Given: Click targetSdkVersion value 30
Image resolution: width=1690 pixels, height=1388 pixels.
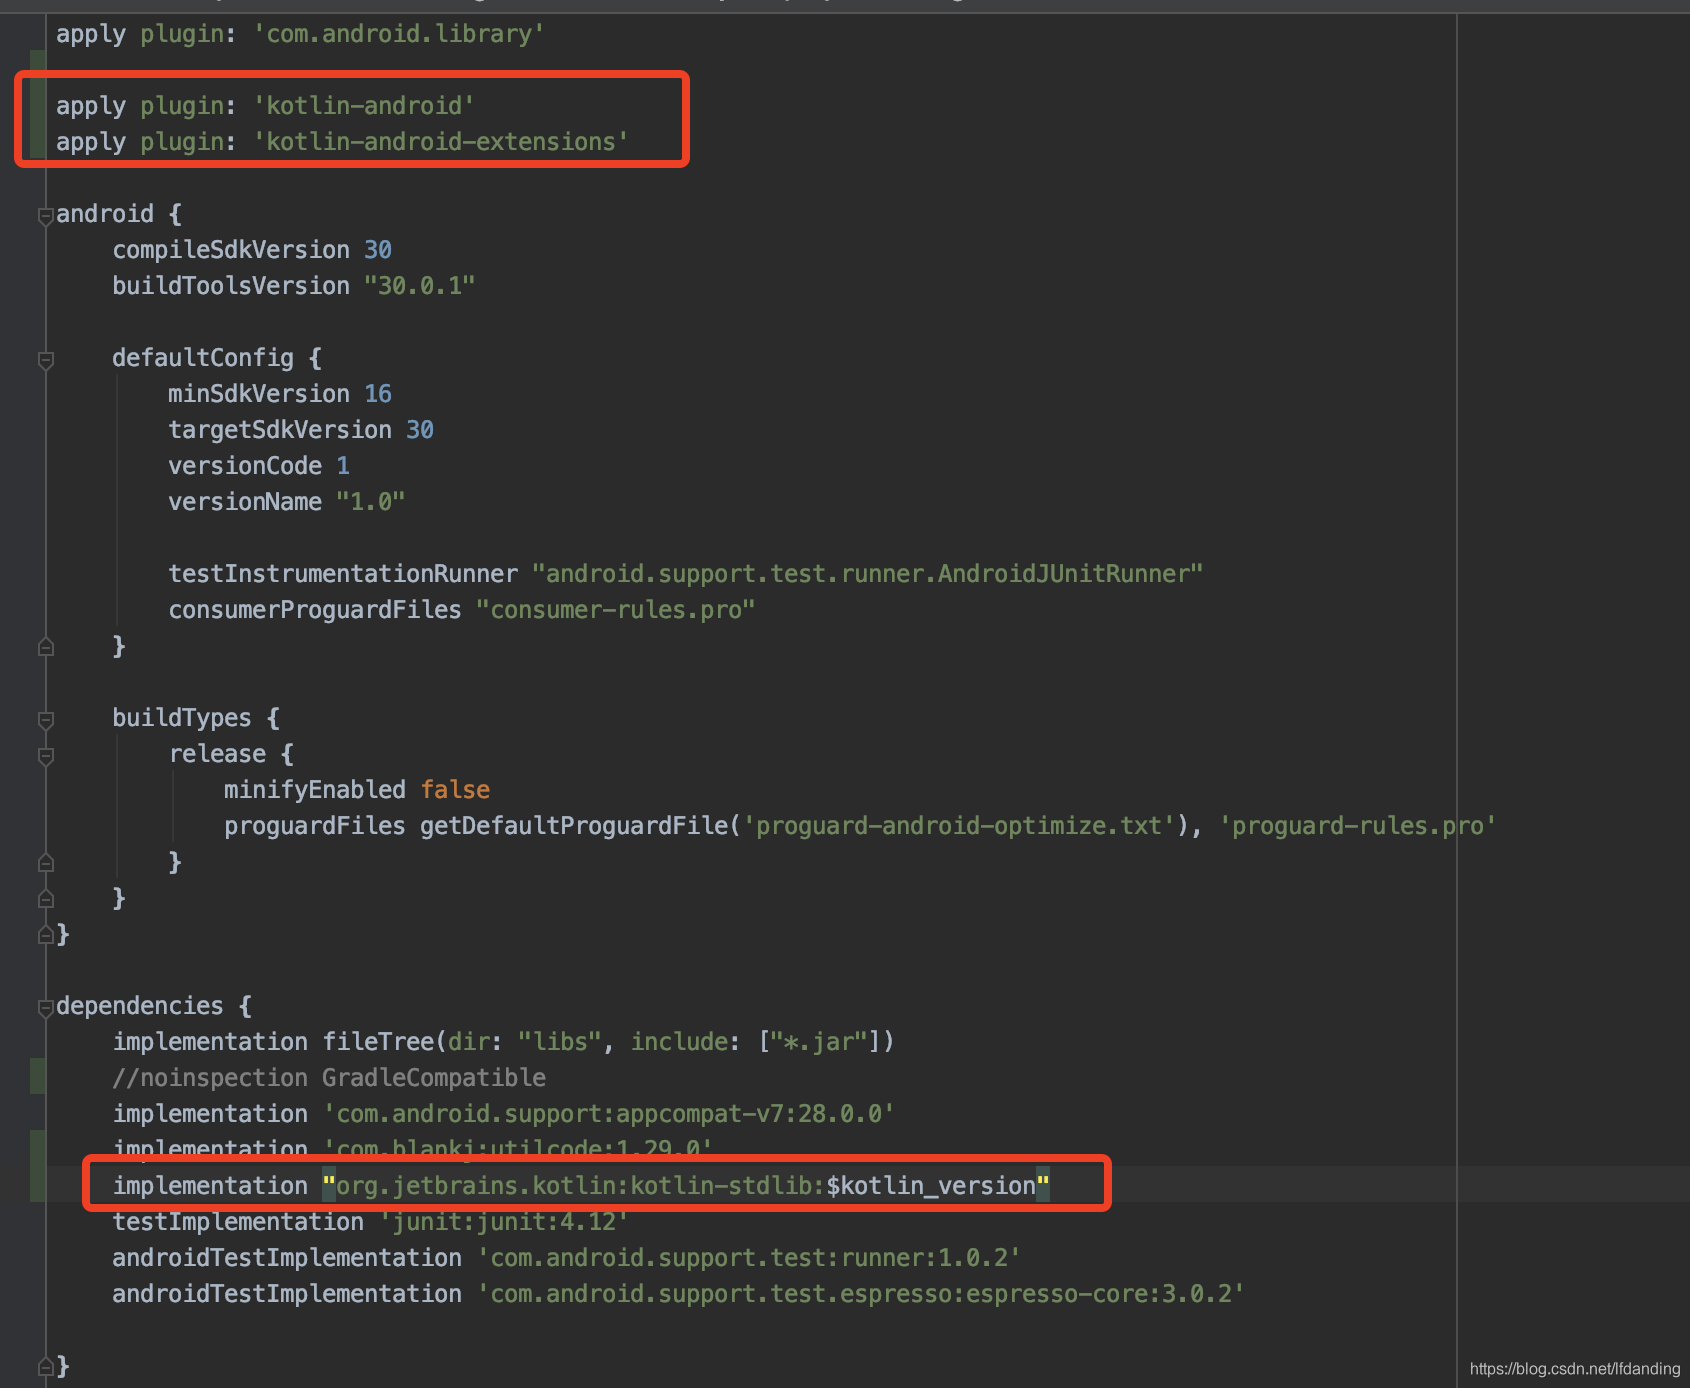Looking at the screenshot, I should (420, 430).
